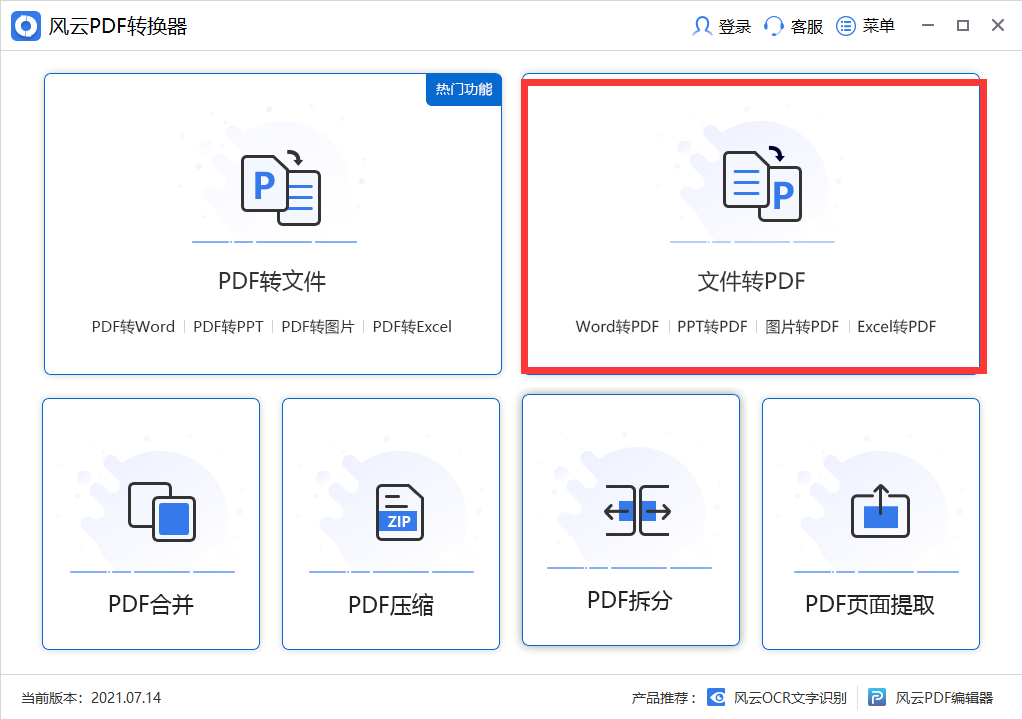Choose PDF转Word conversion
The width and height of the screenshot is (1022, 719).
(x=133, y=327)
